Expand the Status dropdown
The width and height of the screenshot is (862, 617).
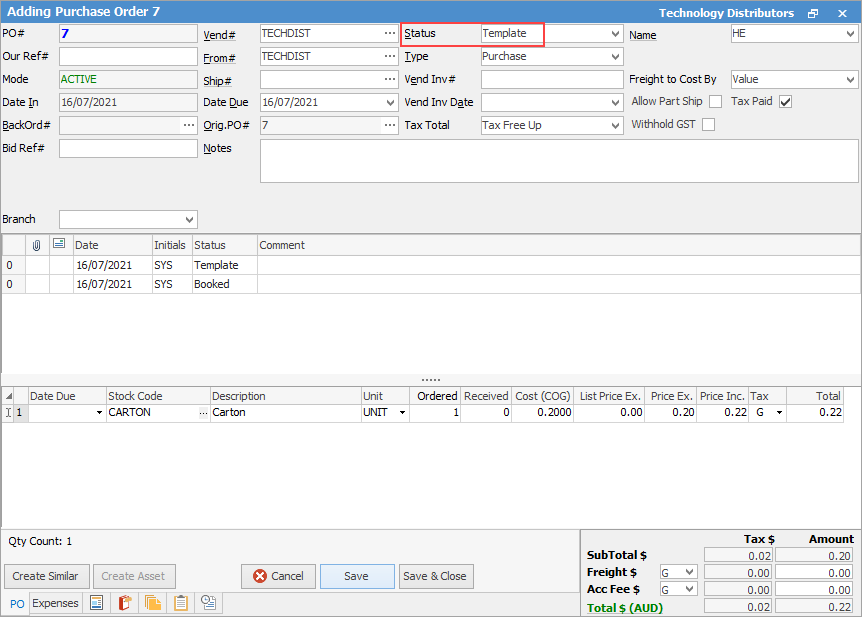(x=615, y=34)
